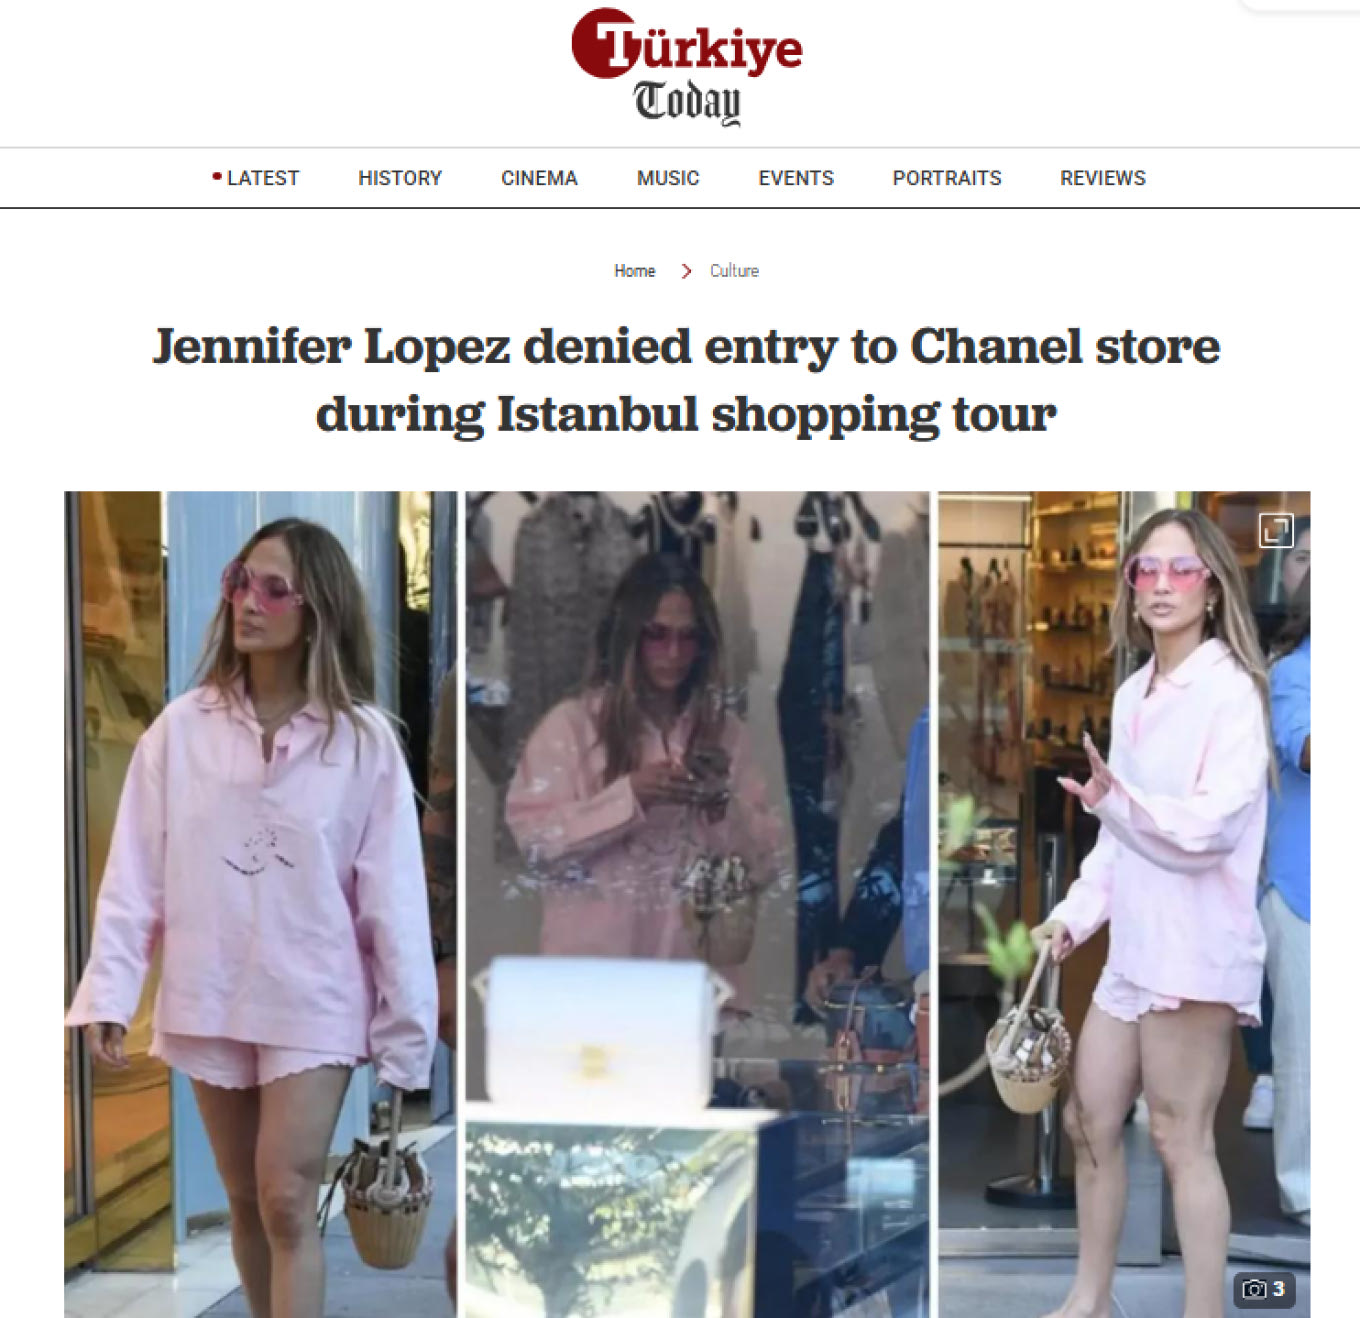Click the Home breadcrumb link

pos(634,271)
